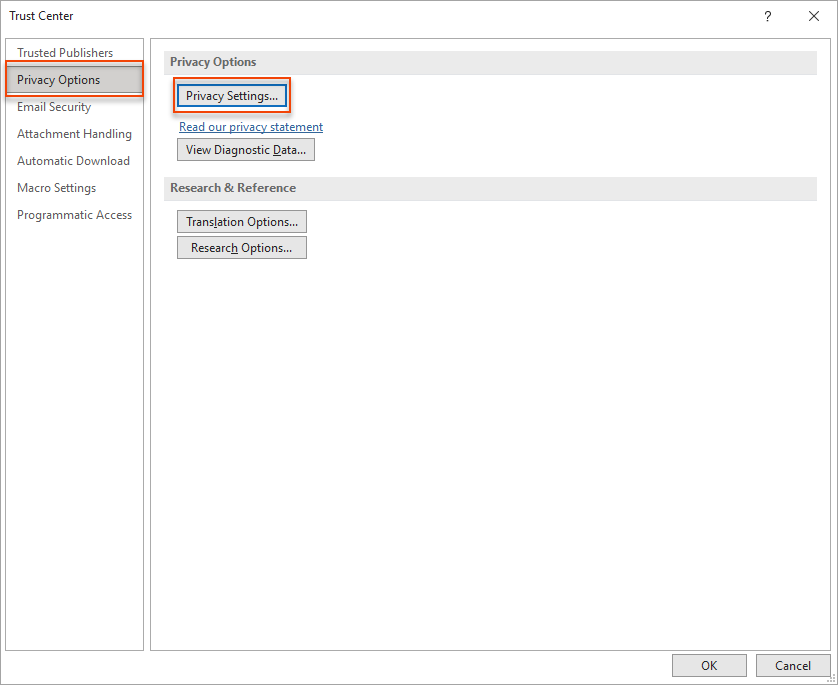Image resolution: width=838 pixels, height=685 pixels.
Task: Switch to the Email Security category
Action: tap(54, 107)
